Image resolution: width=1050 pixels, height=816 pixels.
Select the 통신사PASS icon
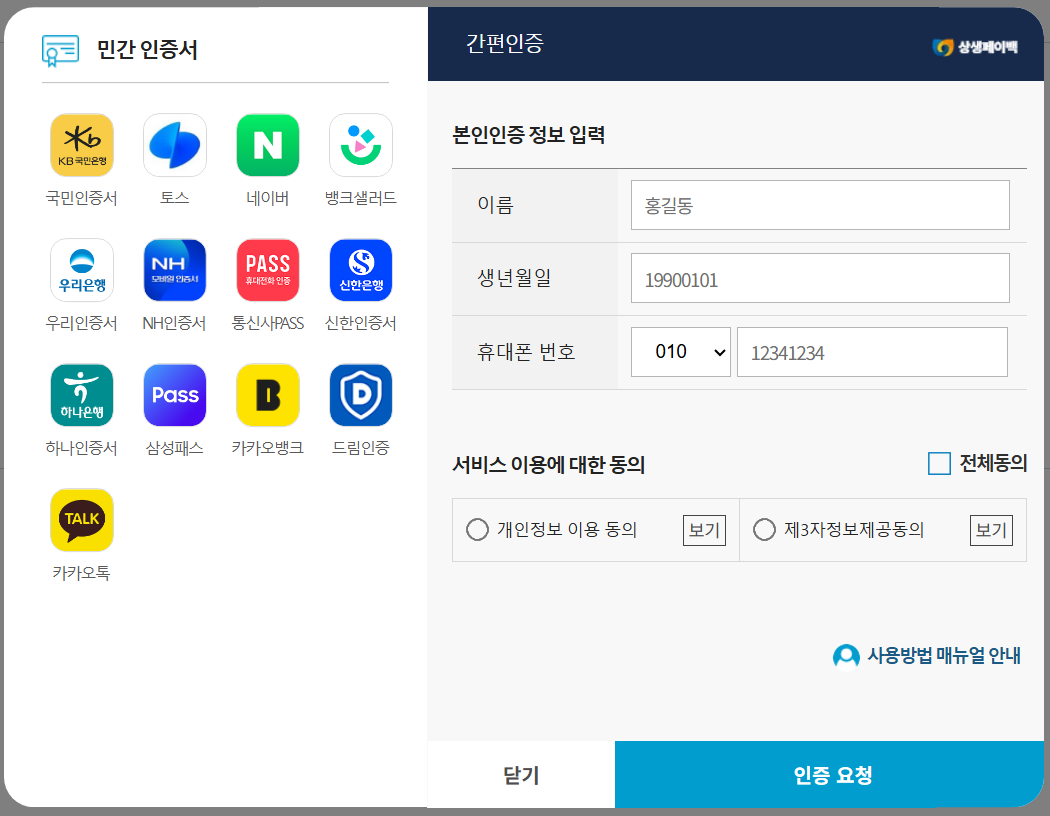[x=267, y=270]
